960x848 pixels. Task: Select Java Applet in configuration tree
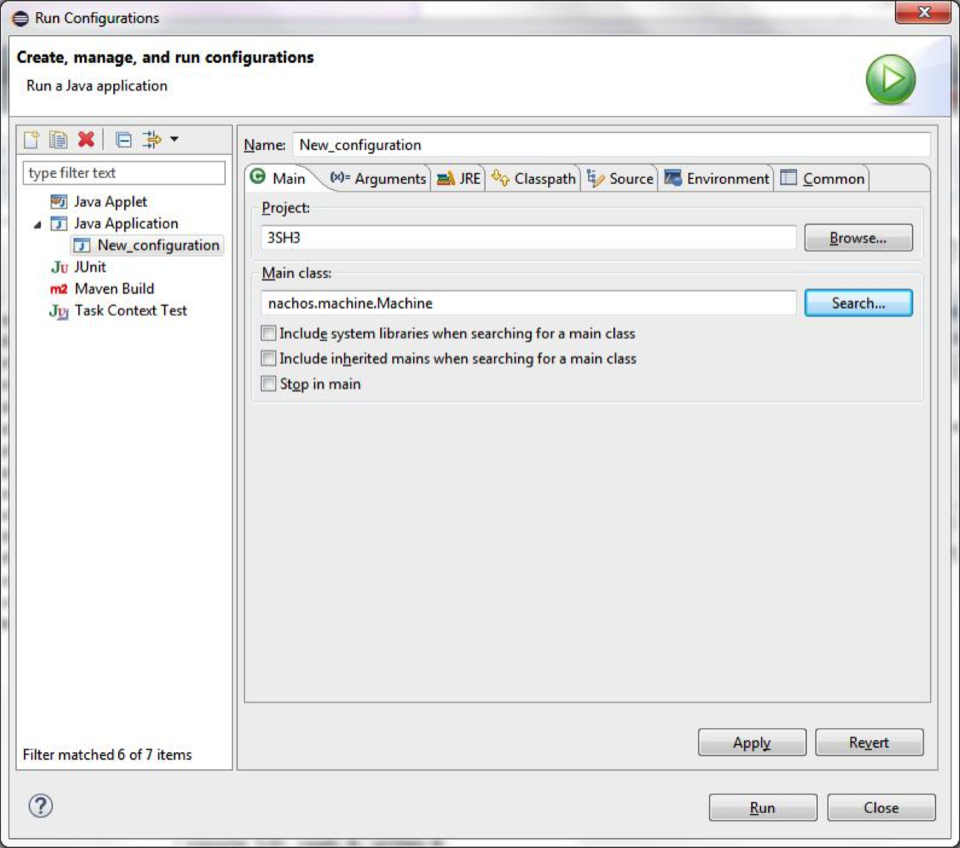(110, 202)
